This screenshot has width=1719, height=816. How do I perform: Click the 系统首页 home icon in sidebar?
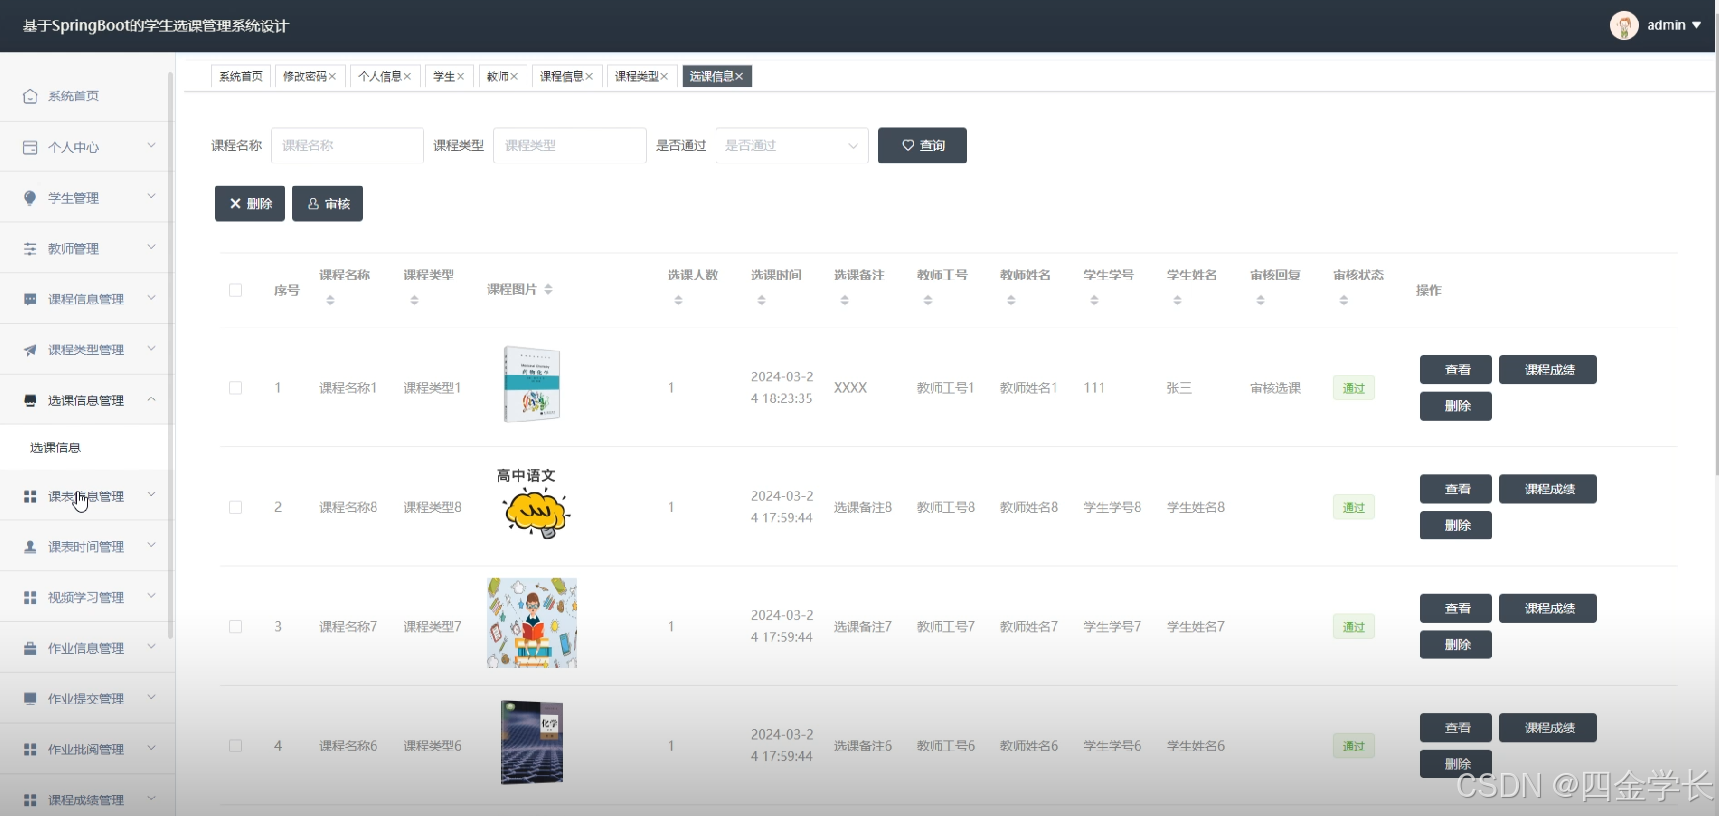click(x=30, y=96)
